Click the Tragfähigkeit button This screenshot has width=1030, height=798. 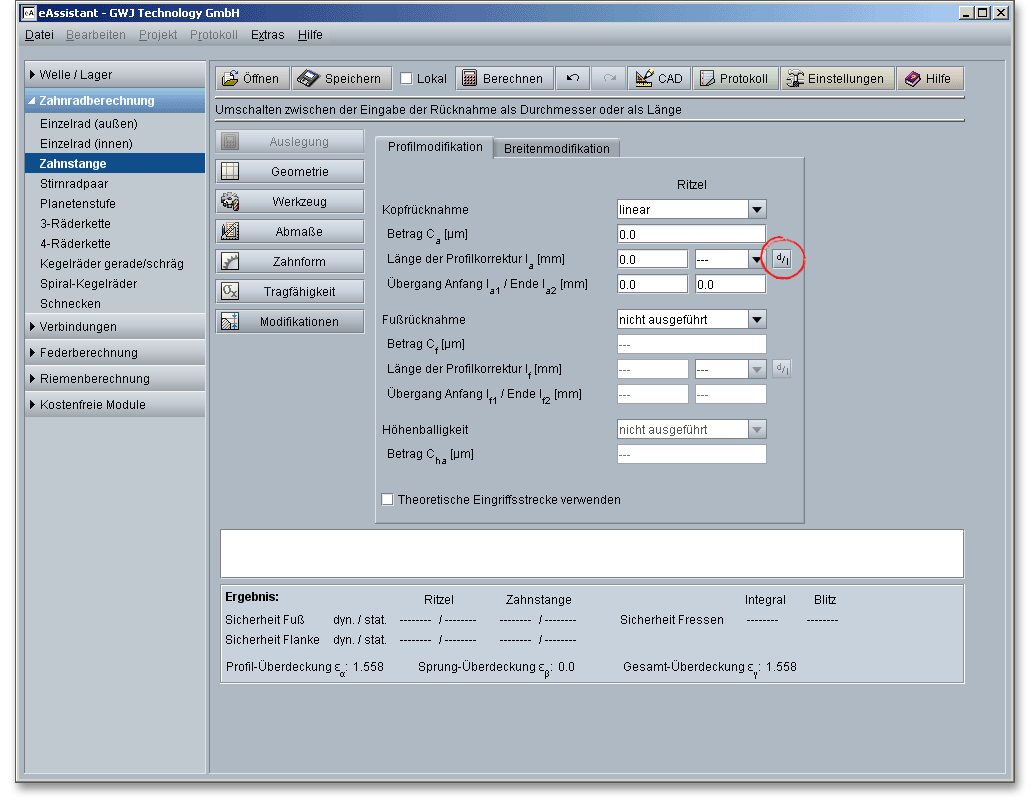click(290, 292)
